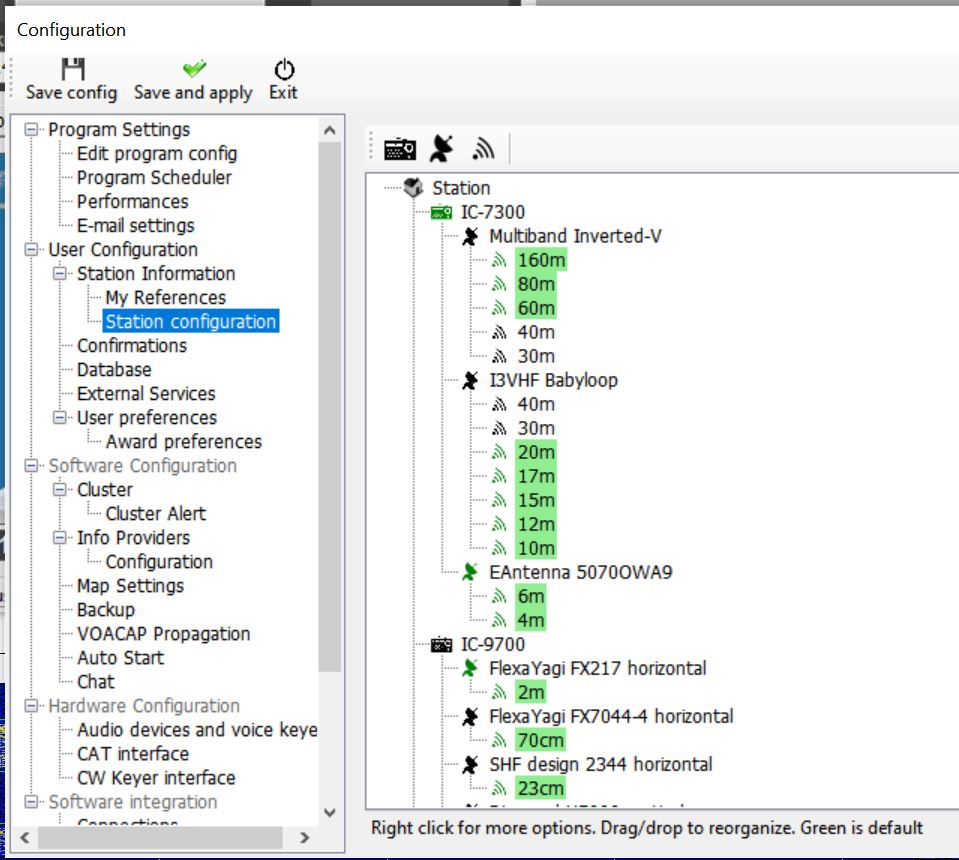Collapse the Cluster node
The image size is (959, 860).
(x=59, y=490)
